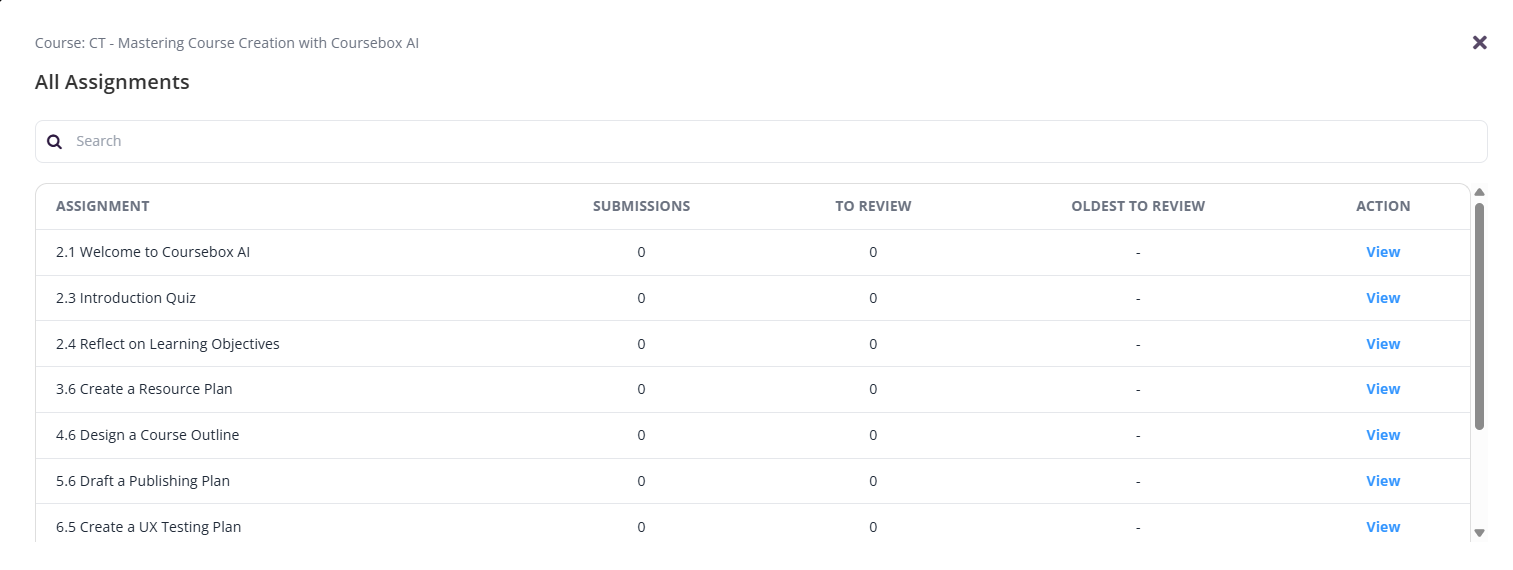Close the All Assignments dialog
The width and height of the screenshot is (1513, 570).
pyautogui.click(x=1479, y=42)
